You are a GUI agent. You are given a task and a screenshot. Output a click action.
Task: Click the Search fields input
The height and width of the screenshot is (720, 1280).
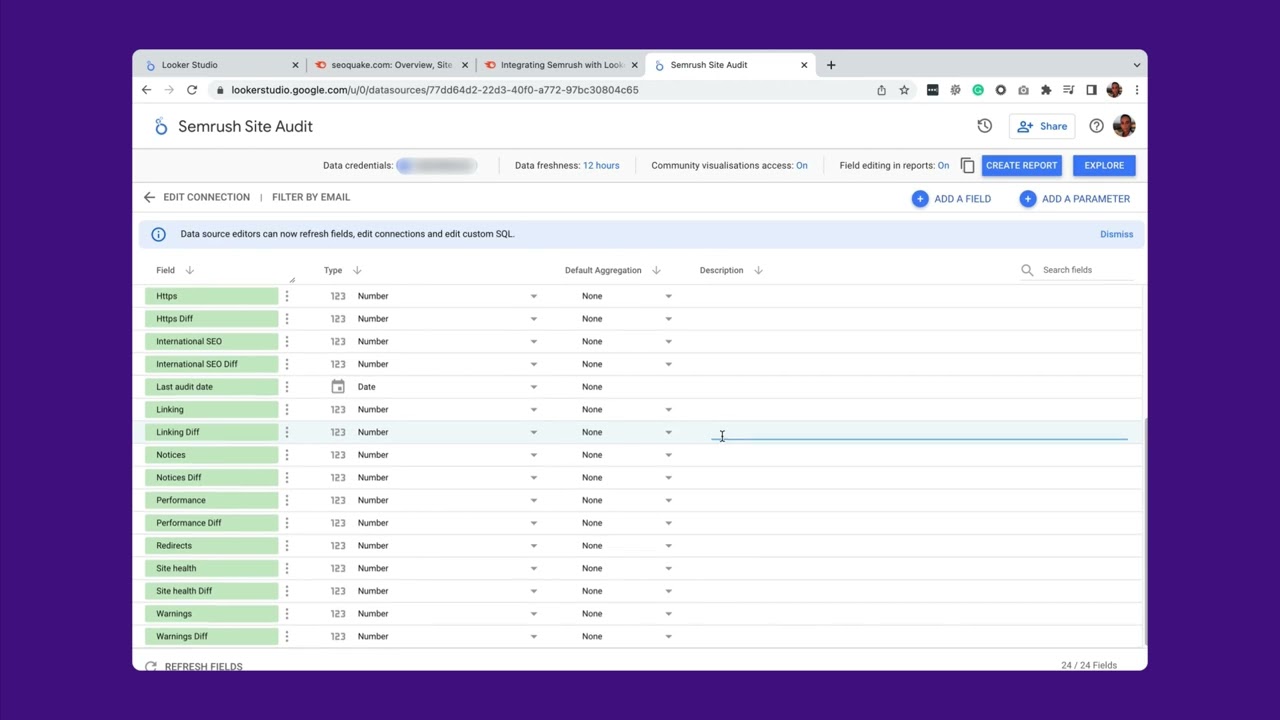1085,270
